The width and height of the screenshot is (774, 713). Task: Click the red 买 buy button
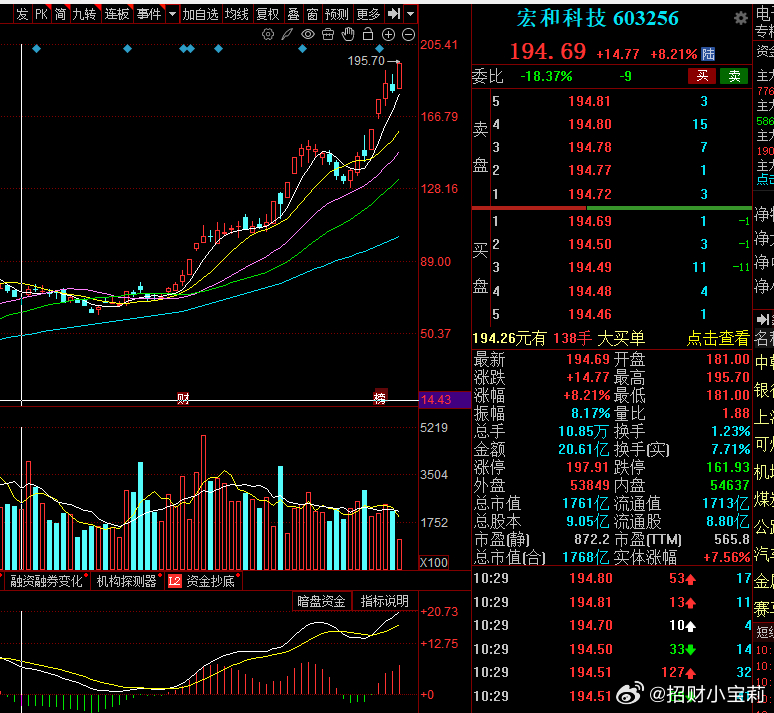point(702,76)
